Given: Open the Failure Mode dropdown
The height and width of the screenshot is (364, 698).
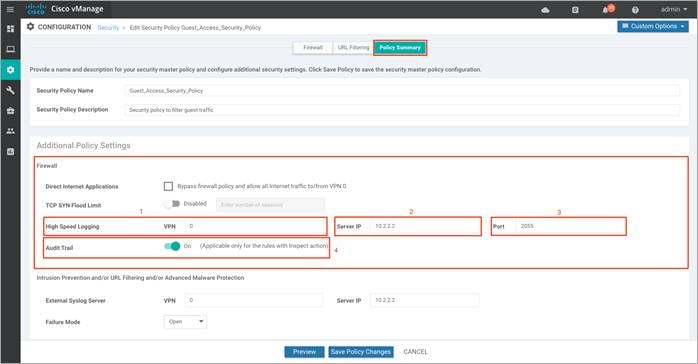Looking at the screenshot, I should [185, 321].
